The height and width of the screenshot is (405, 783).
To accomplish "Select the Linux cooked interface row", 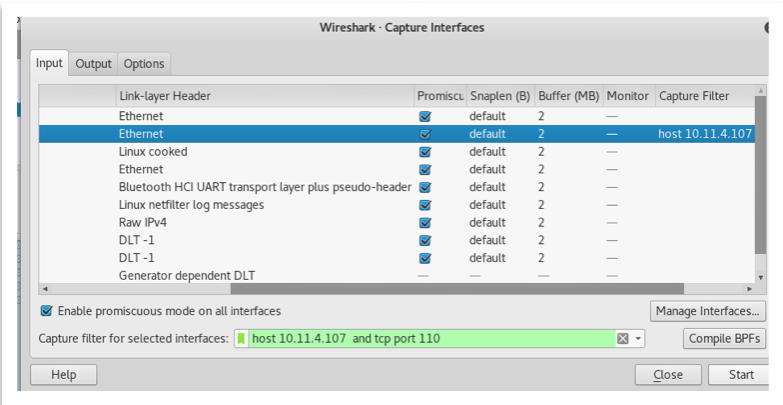I will (x=397, y=152).
